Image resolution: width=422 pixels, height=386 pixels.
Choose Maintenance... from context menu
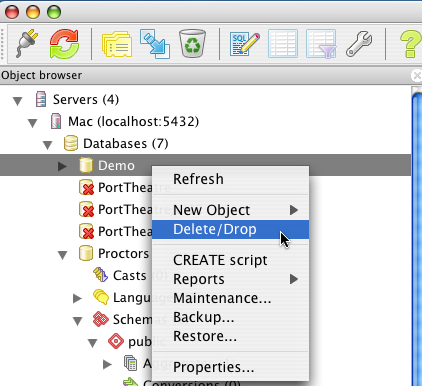pos(230,298)
